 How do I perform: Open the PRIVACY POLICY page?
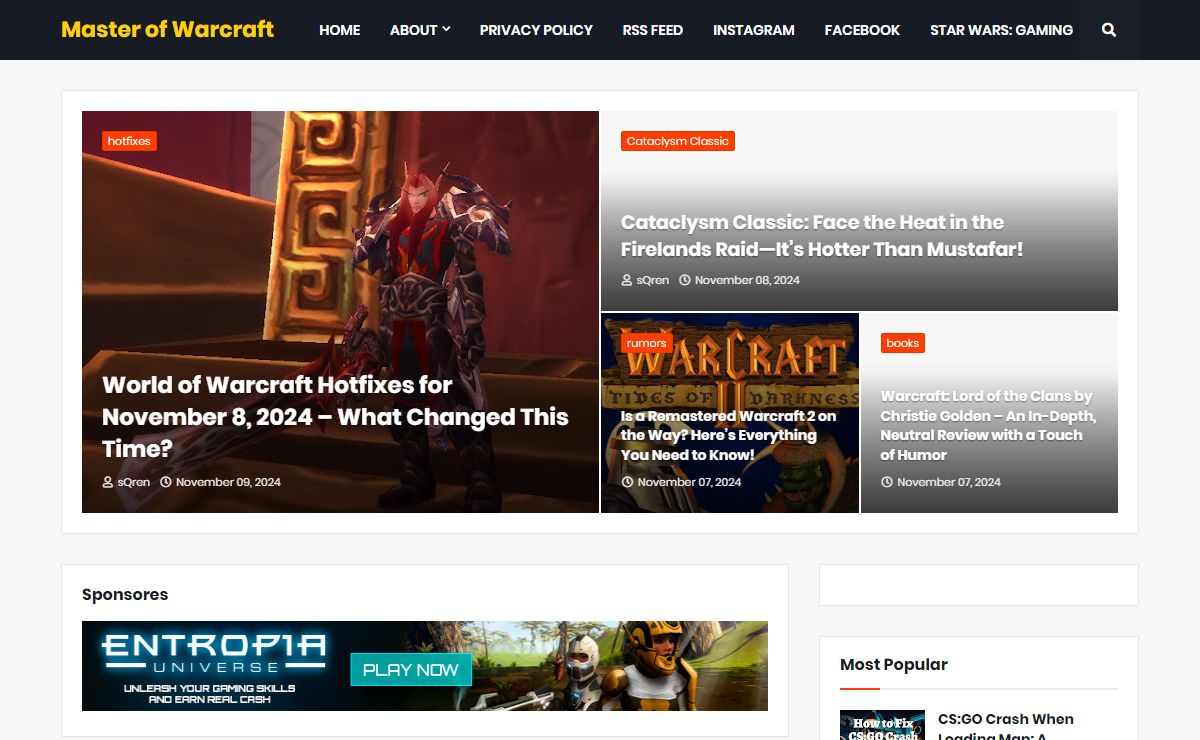click(536, 30)
